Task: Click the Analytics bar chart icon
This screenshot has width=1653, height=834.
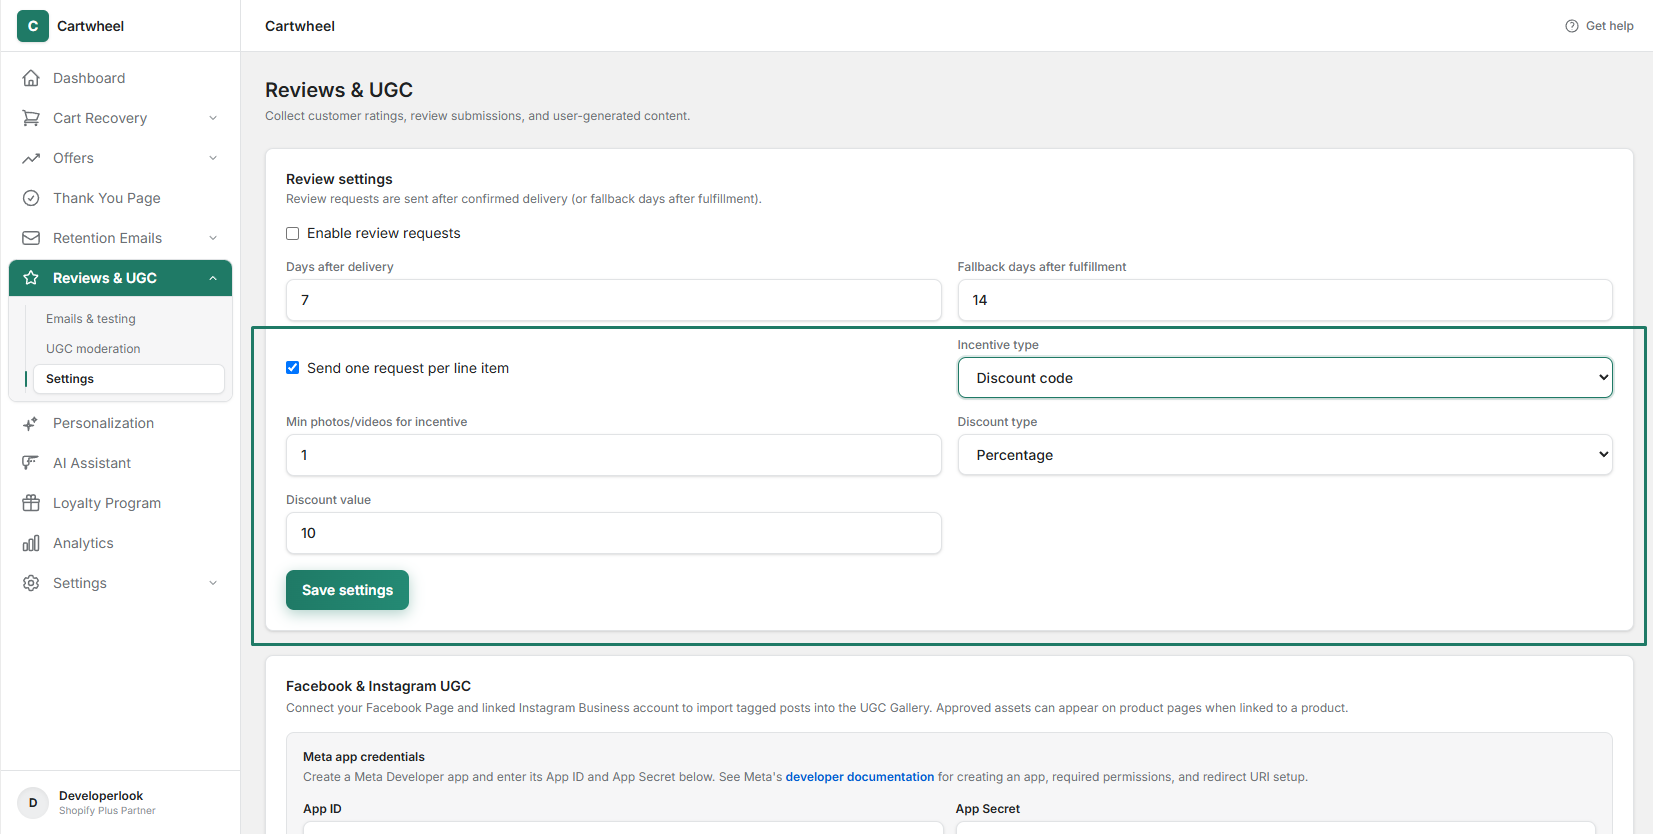Action: [x=31, y=543]
